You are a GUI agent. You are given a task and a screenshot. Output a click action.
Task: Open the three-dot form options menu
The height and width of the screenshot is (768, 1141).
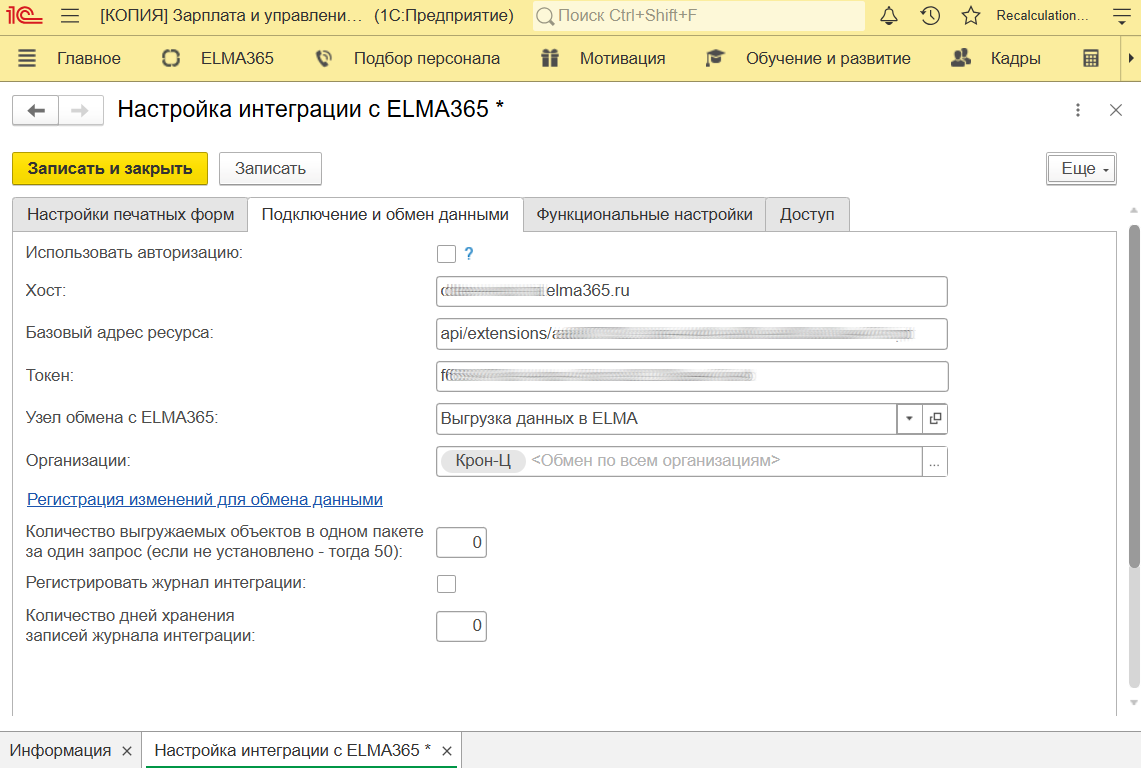[1078, 110]
